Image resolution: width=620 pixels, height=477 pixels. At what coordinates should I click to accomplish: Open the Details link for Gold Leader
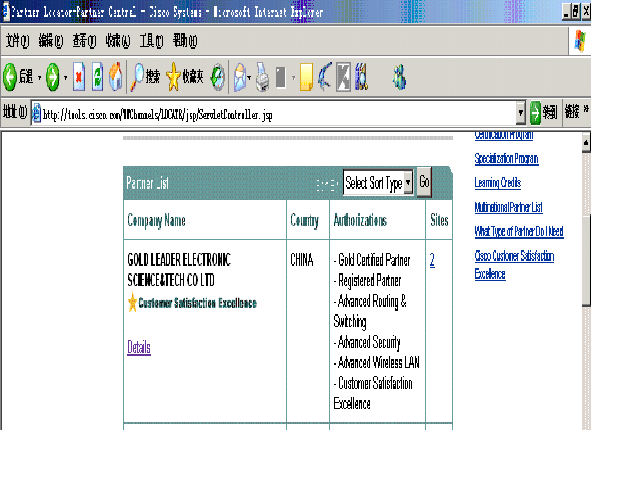(x=139, y=347)
